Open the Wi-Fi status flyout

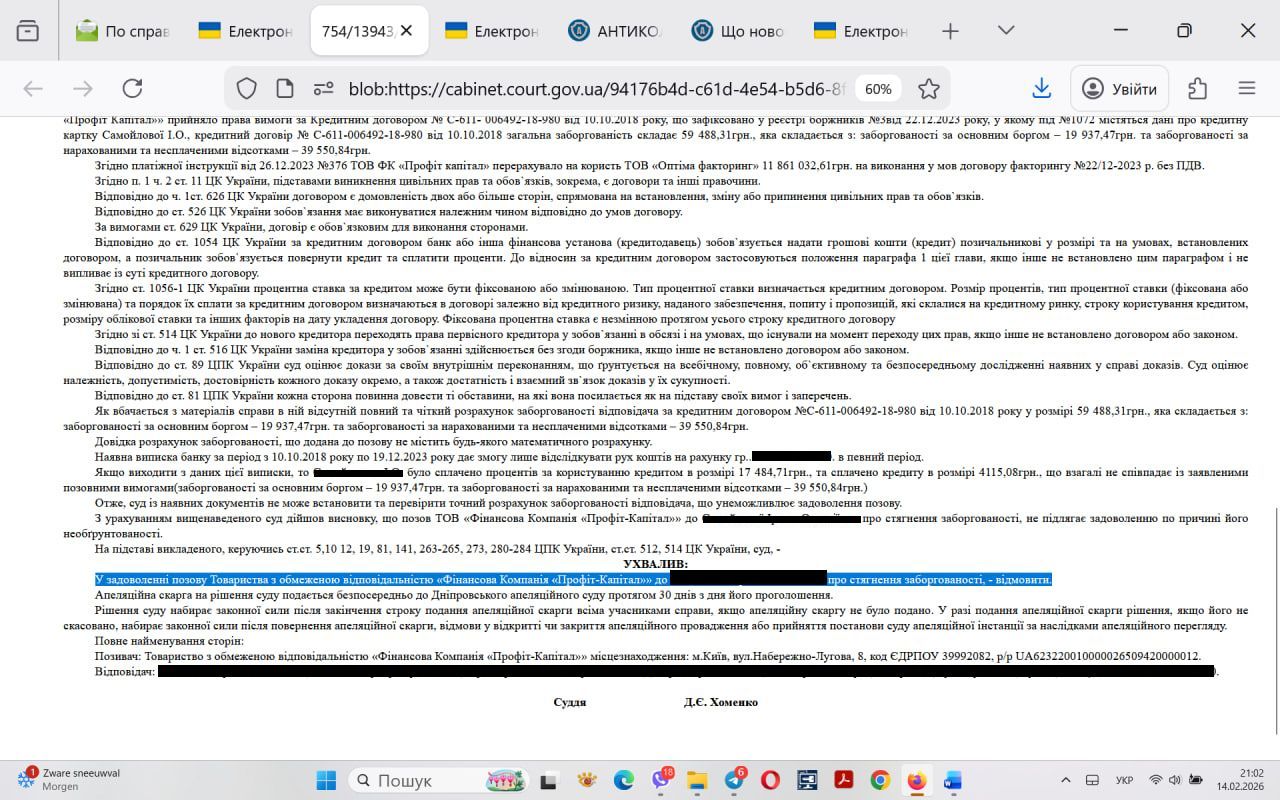coord(1156,781)
